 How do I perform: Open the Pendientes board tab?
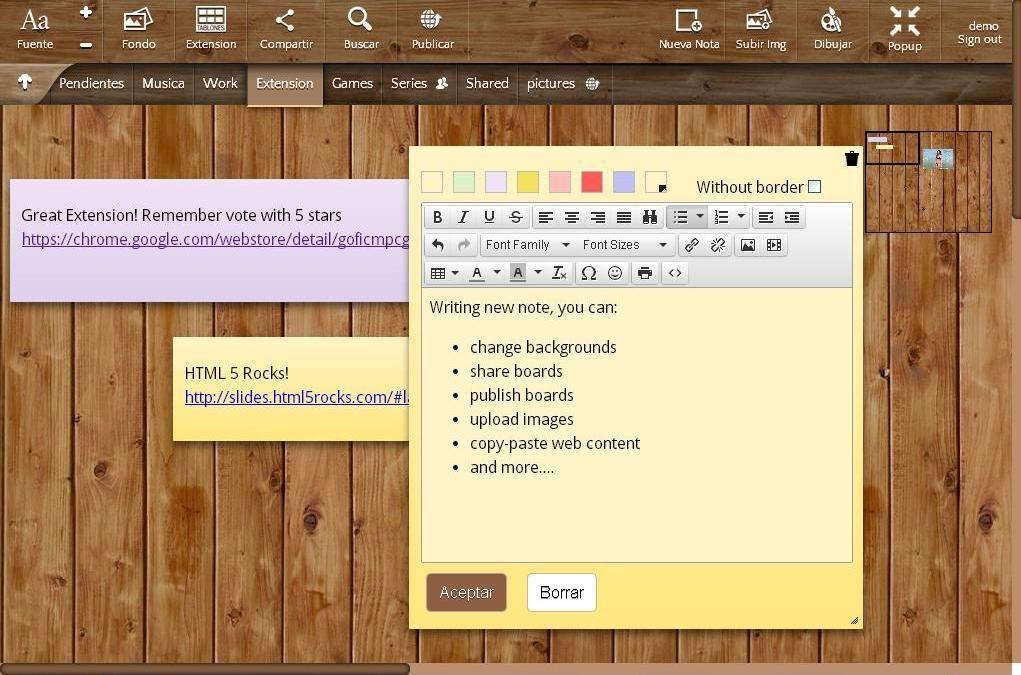91,83
